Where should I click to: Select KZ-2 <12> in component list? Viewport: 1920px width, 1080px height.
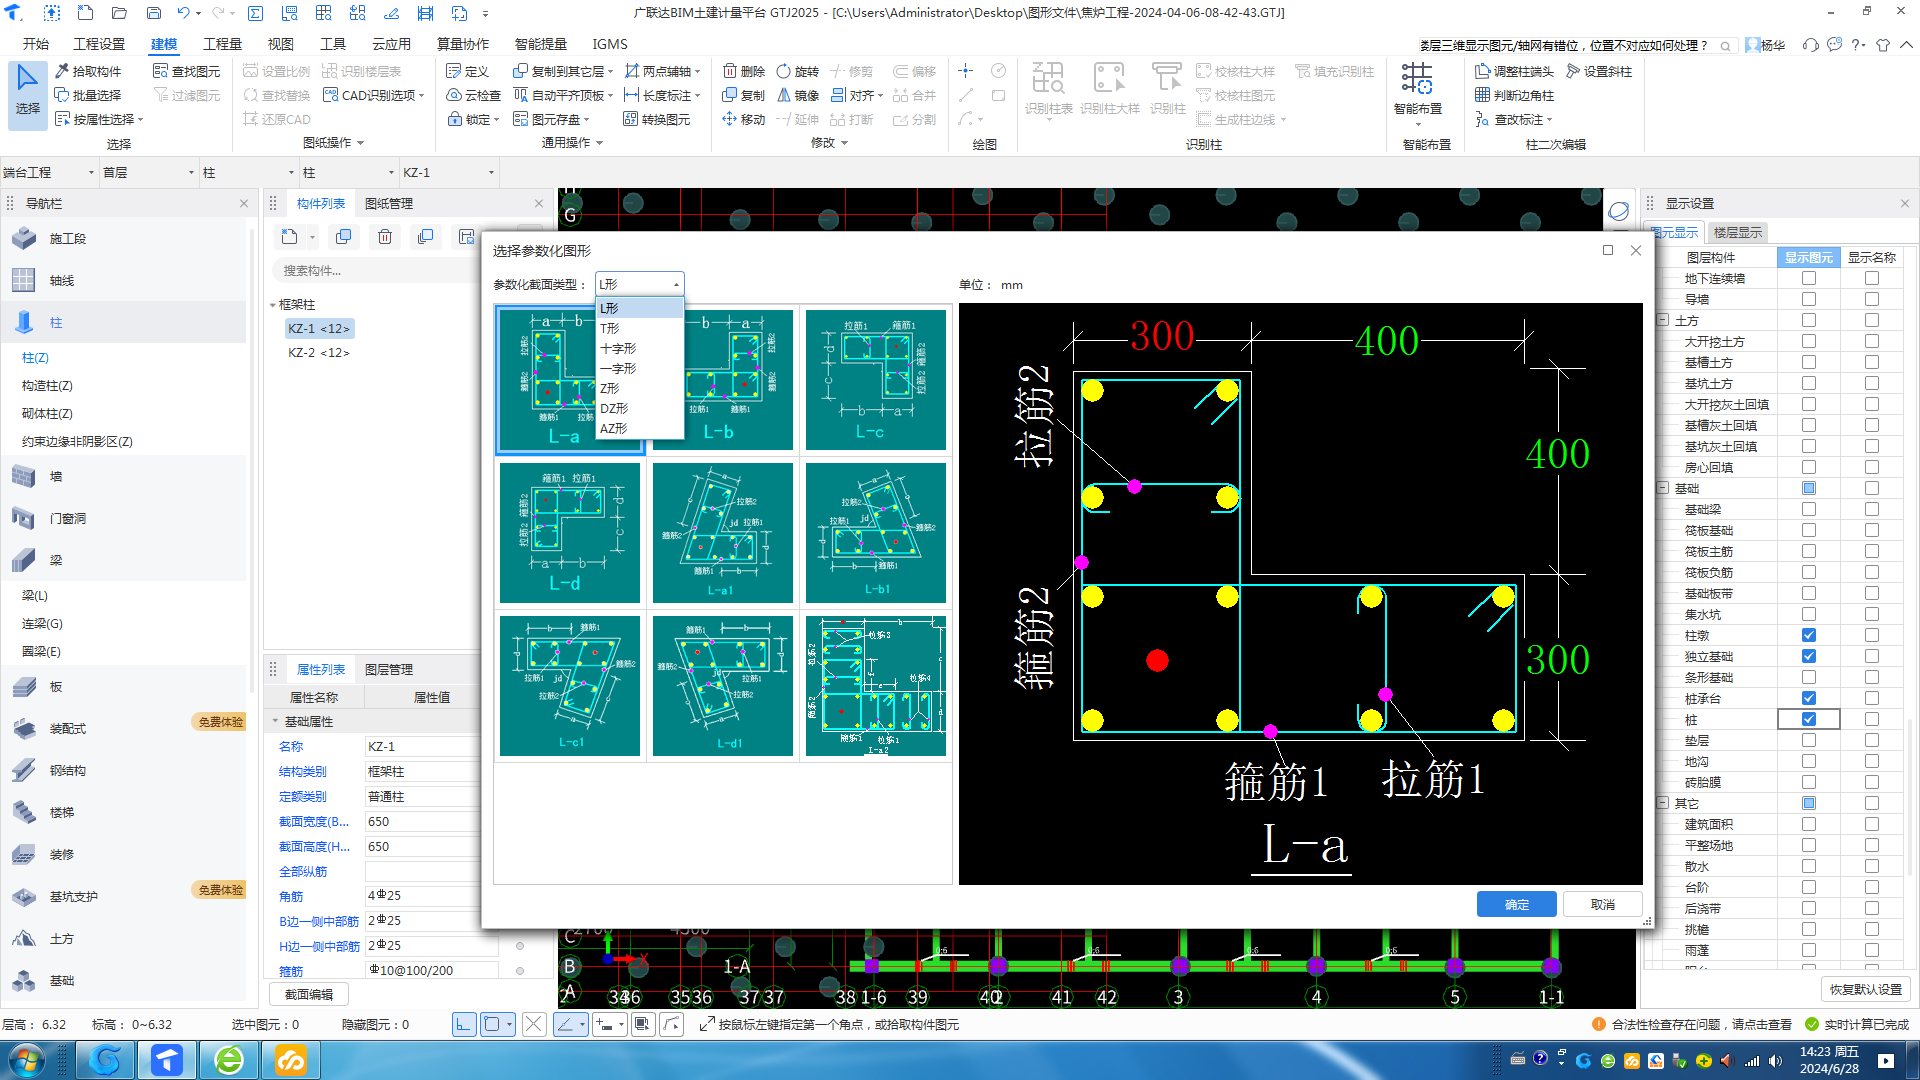[319, 352]
